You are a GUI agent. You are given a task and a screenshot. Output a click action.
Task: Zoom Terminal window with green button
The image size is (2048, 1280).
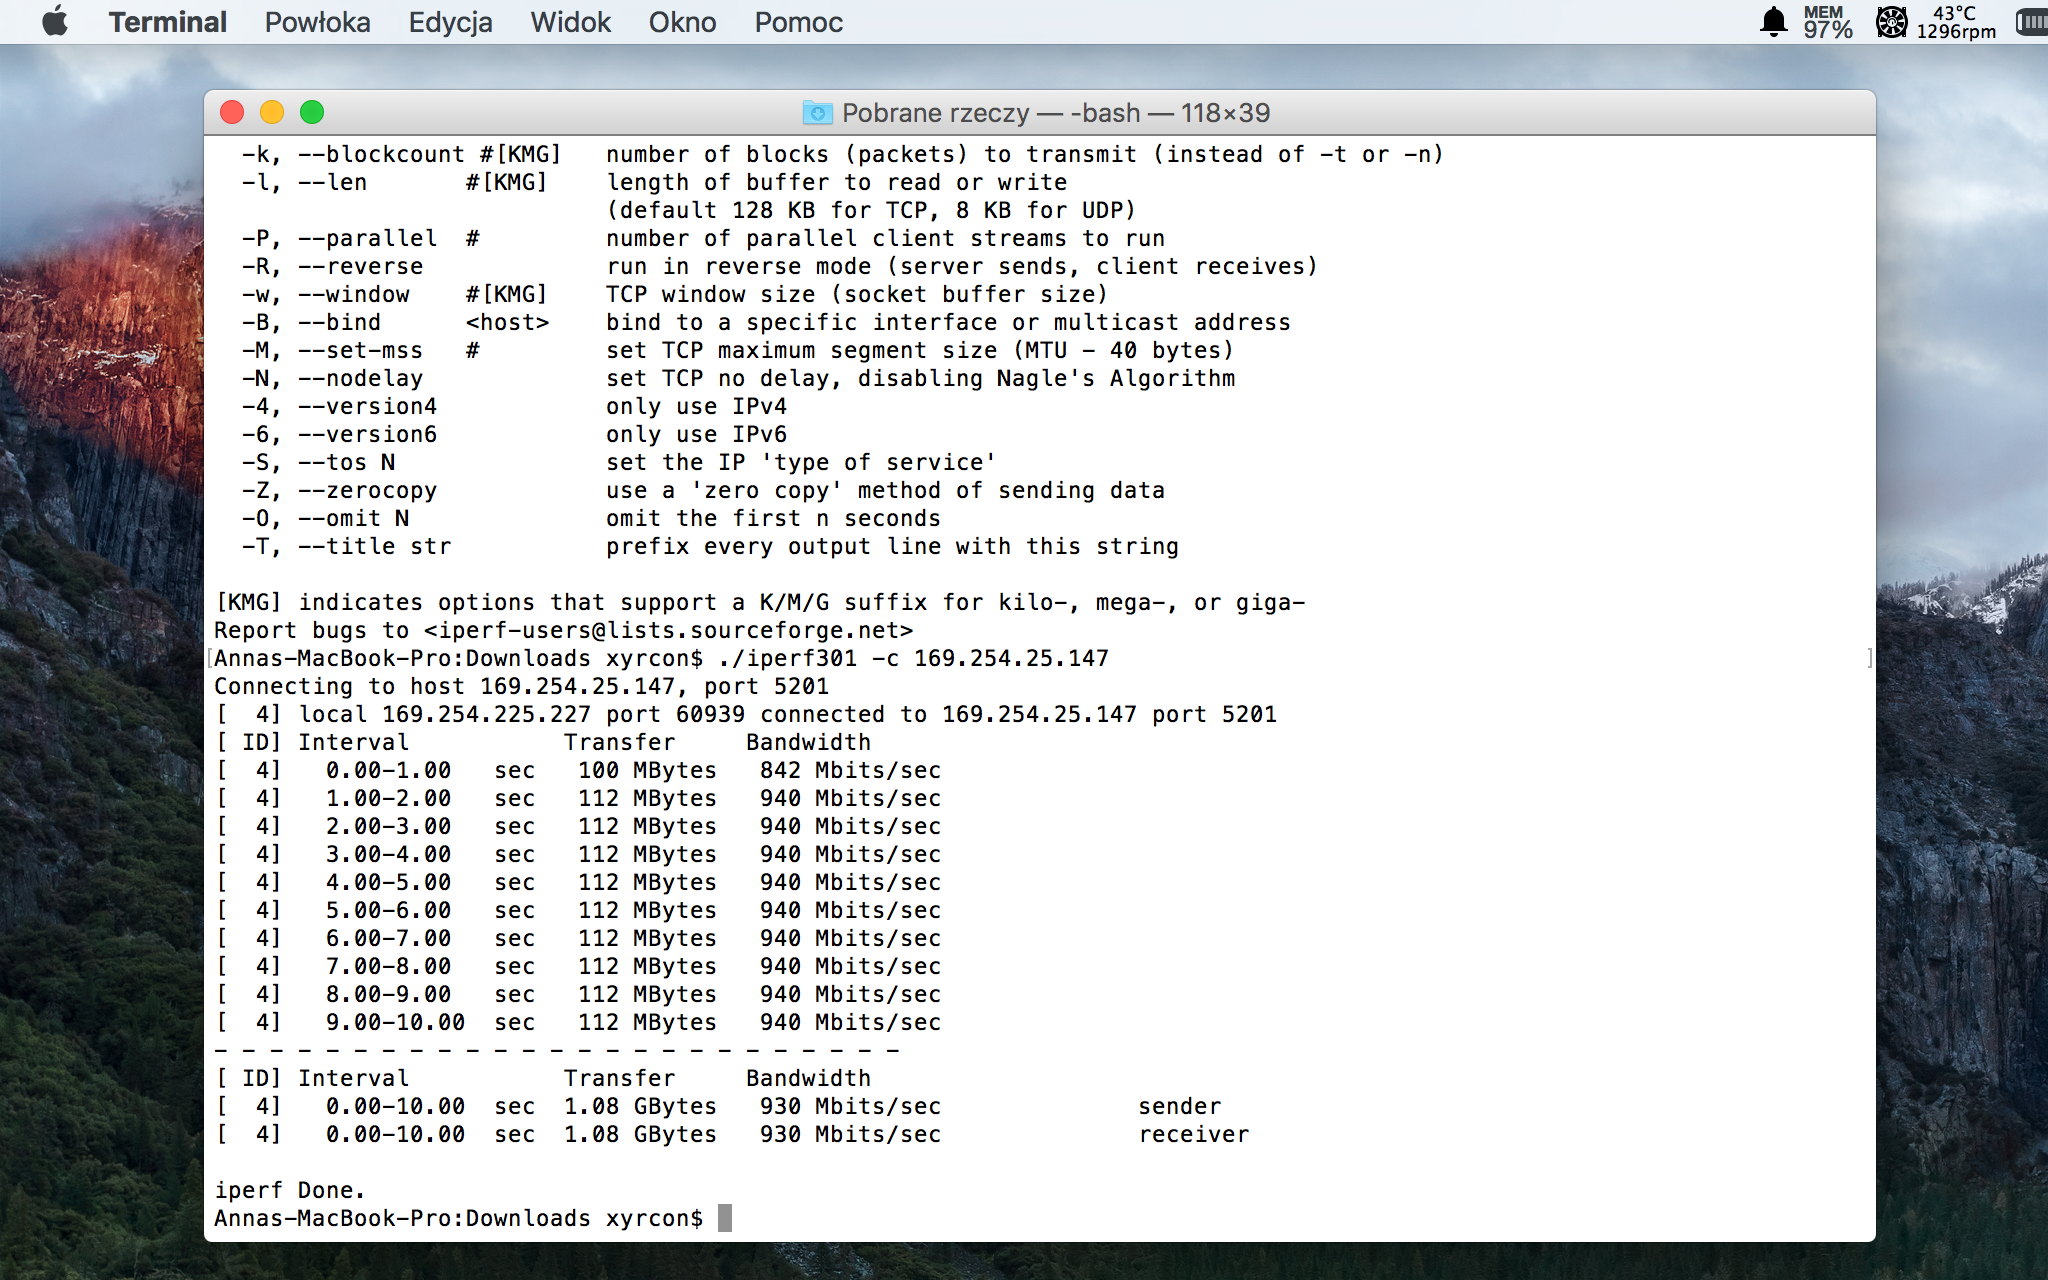[x=312, y=112]
